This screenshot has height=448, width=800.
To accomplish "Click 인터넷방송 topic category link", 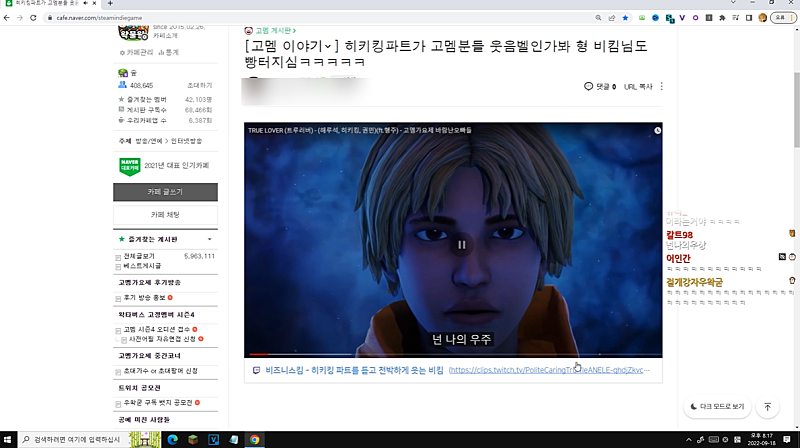I will tap(186, 141).
